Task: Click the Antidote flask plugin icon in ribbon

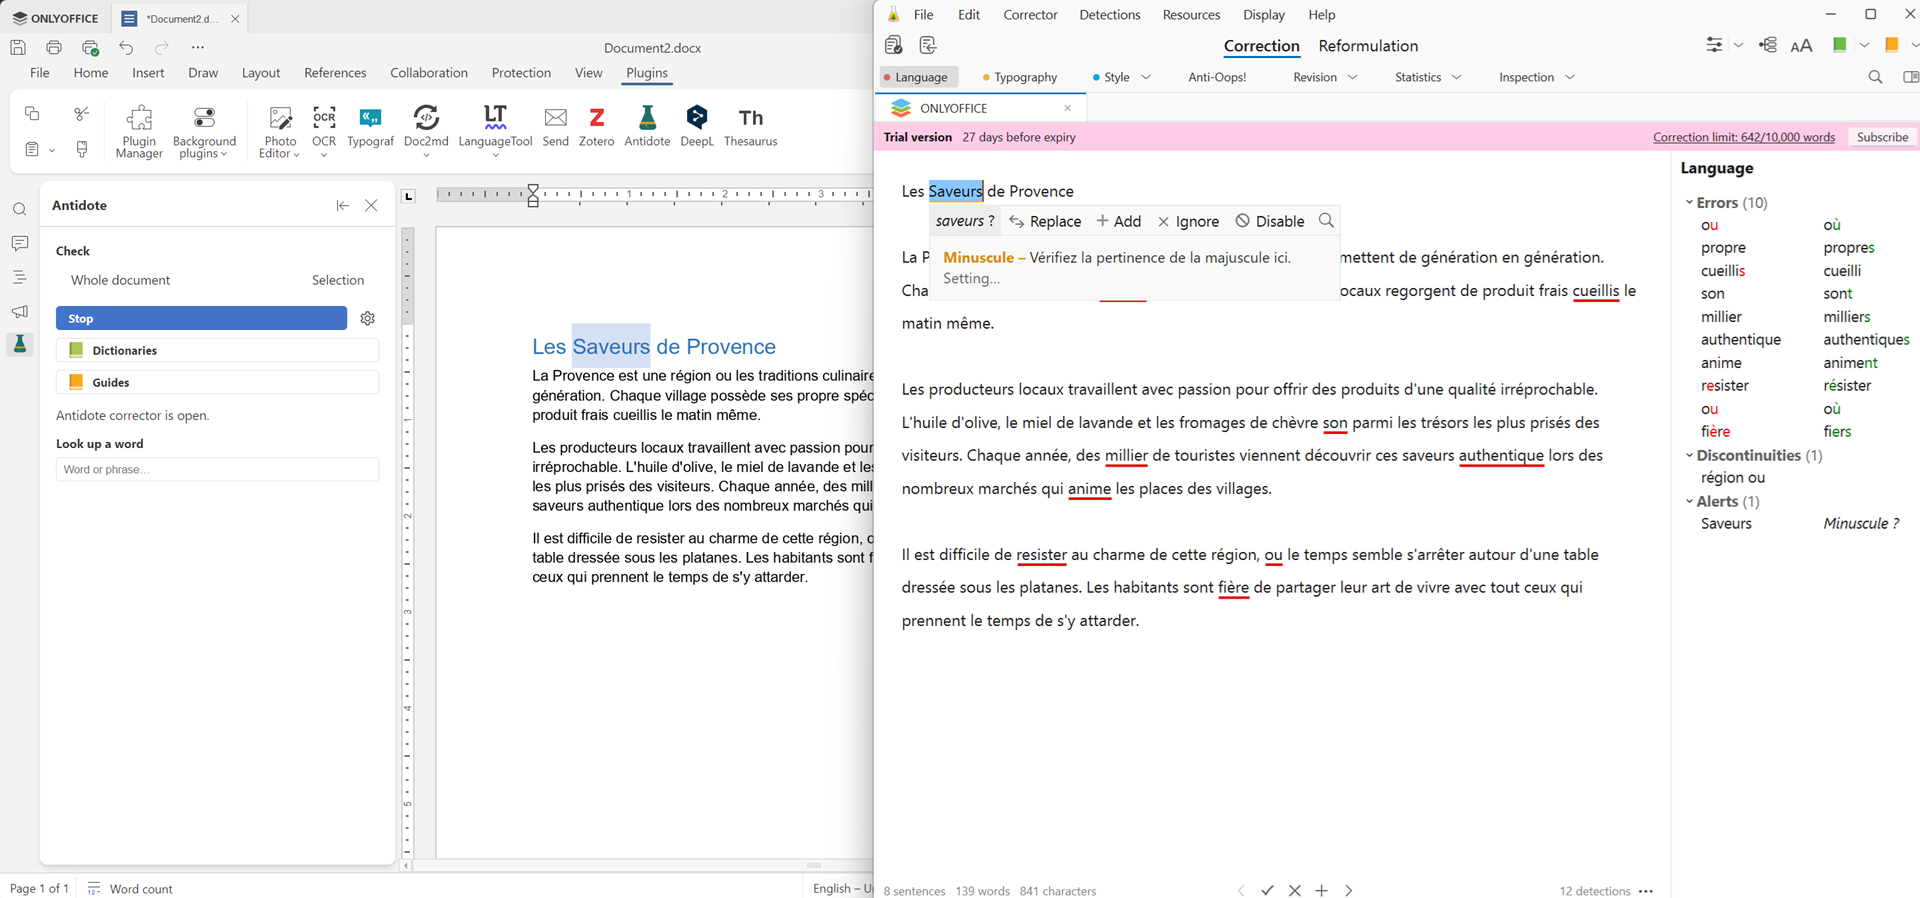Action: point(647,127)
